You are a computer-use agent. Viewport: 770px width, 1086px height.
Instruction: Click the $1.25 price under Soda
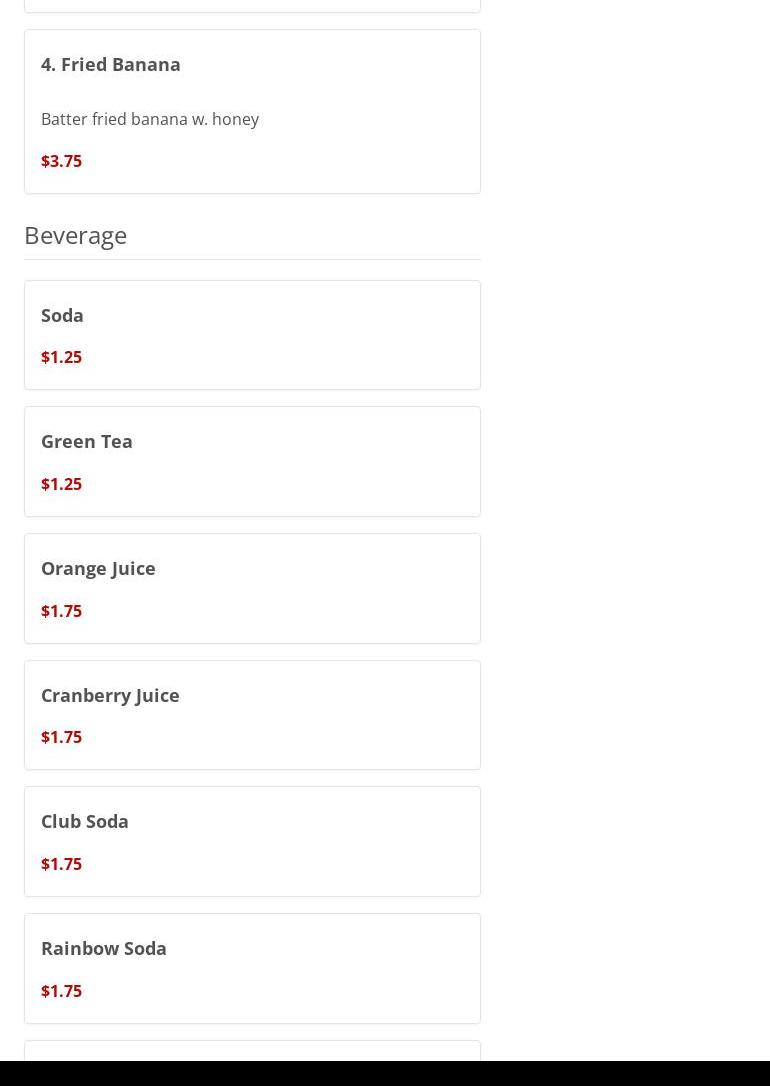pos(61,357)
